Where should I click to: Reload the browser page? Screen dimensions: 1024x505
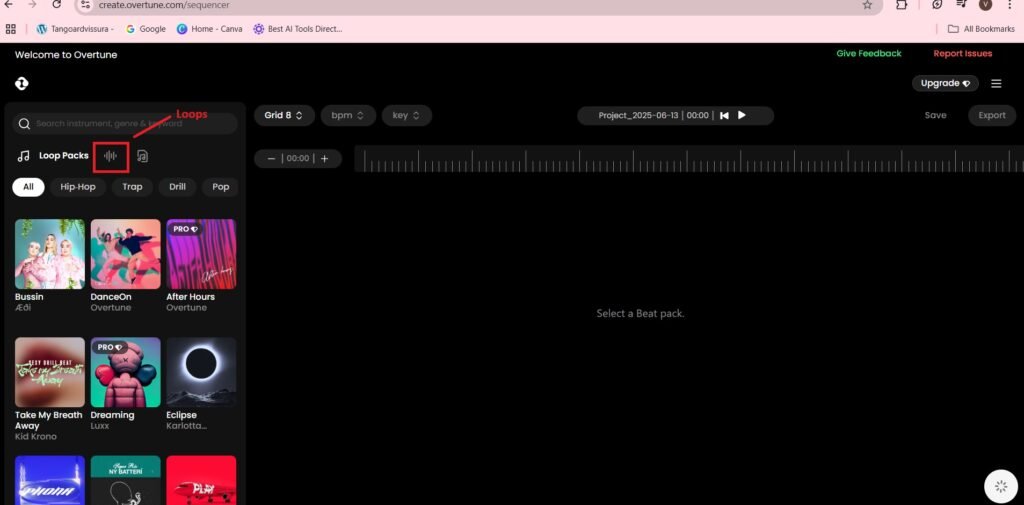56,5
